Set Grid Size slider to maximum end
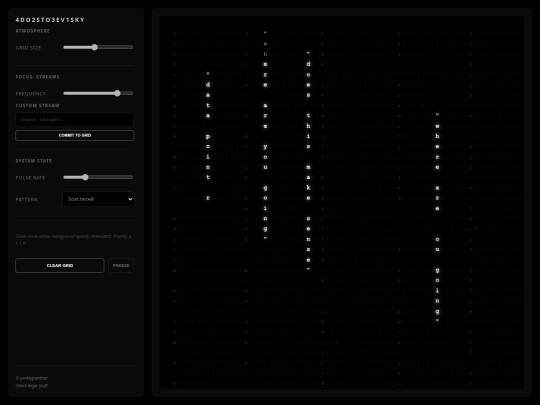This screenshot has height=405, width=540. point(132,47)
